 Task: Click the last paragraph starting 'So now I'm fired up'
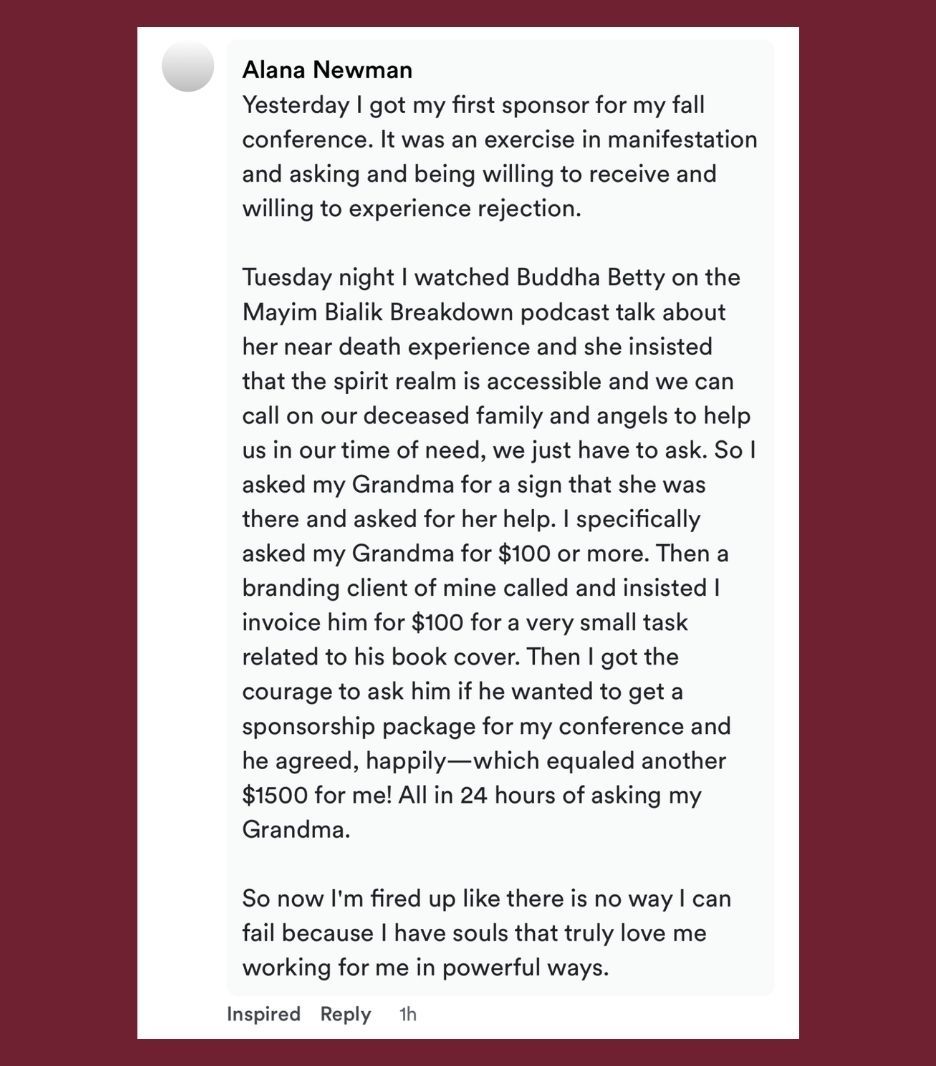pos(486,932)
